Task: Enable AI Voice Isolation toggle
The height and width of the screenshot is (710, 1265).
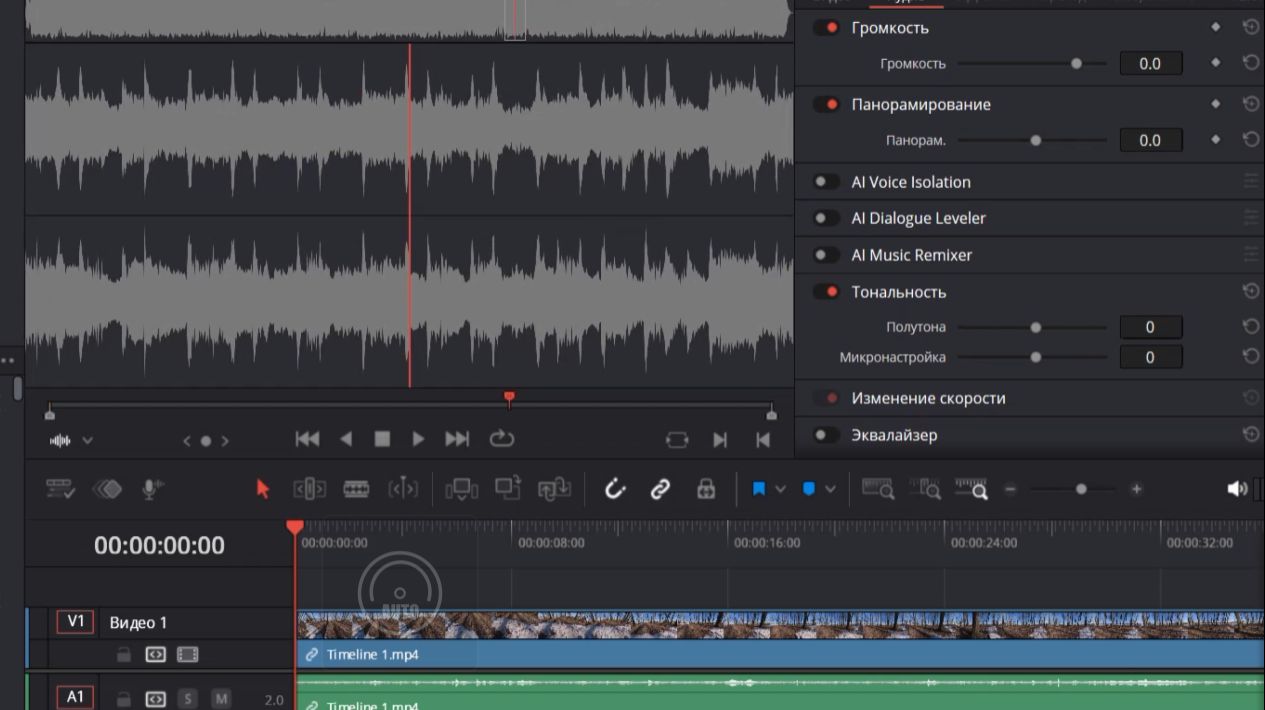Action: tap(826, 182)
